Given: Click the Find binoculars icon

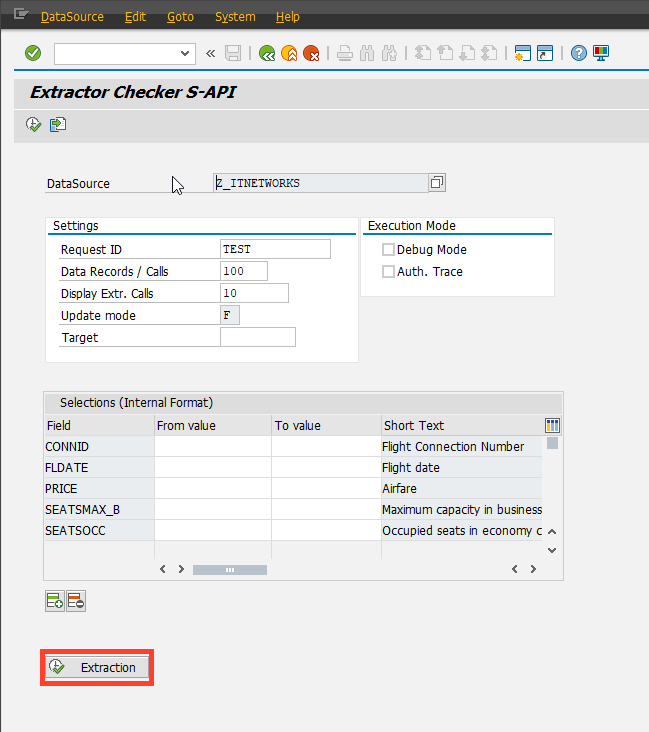Looking at the screenshot, I should (x=367, y=53).
